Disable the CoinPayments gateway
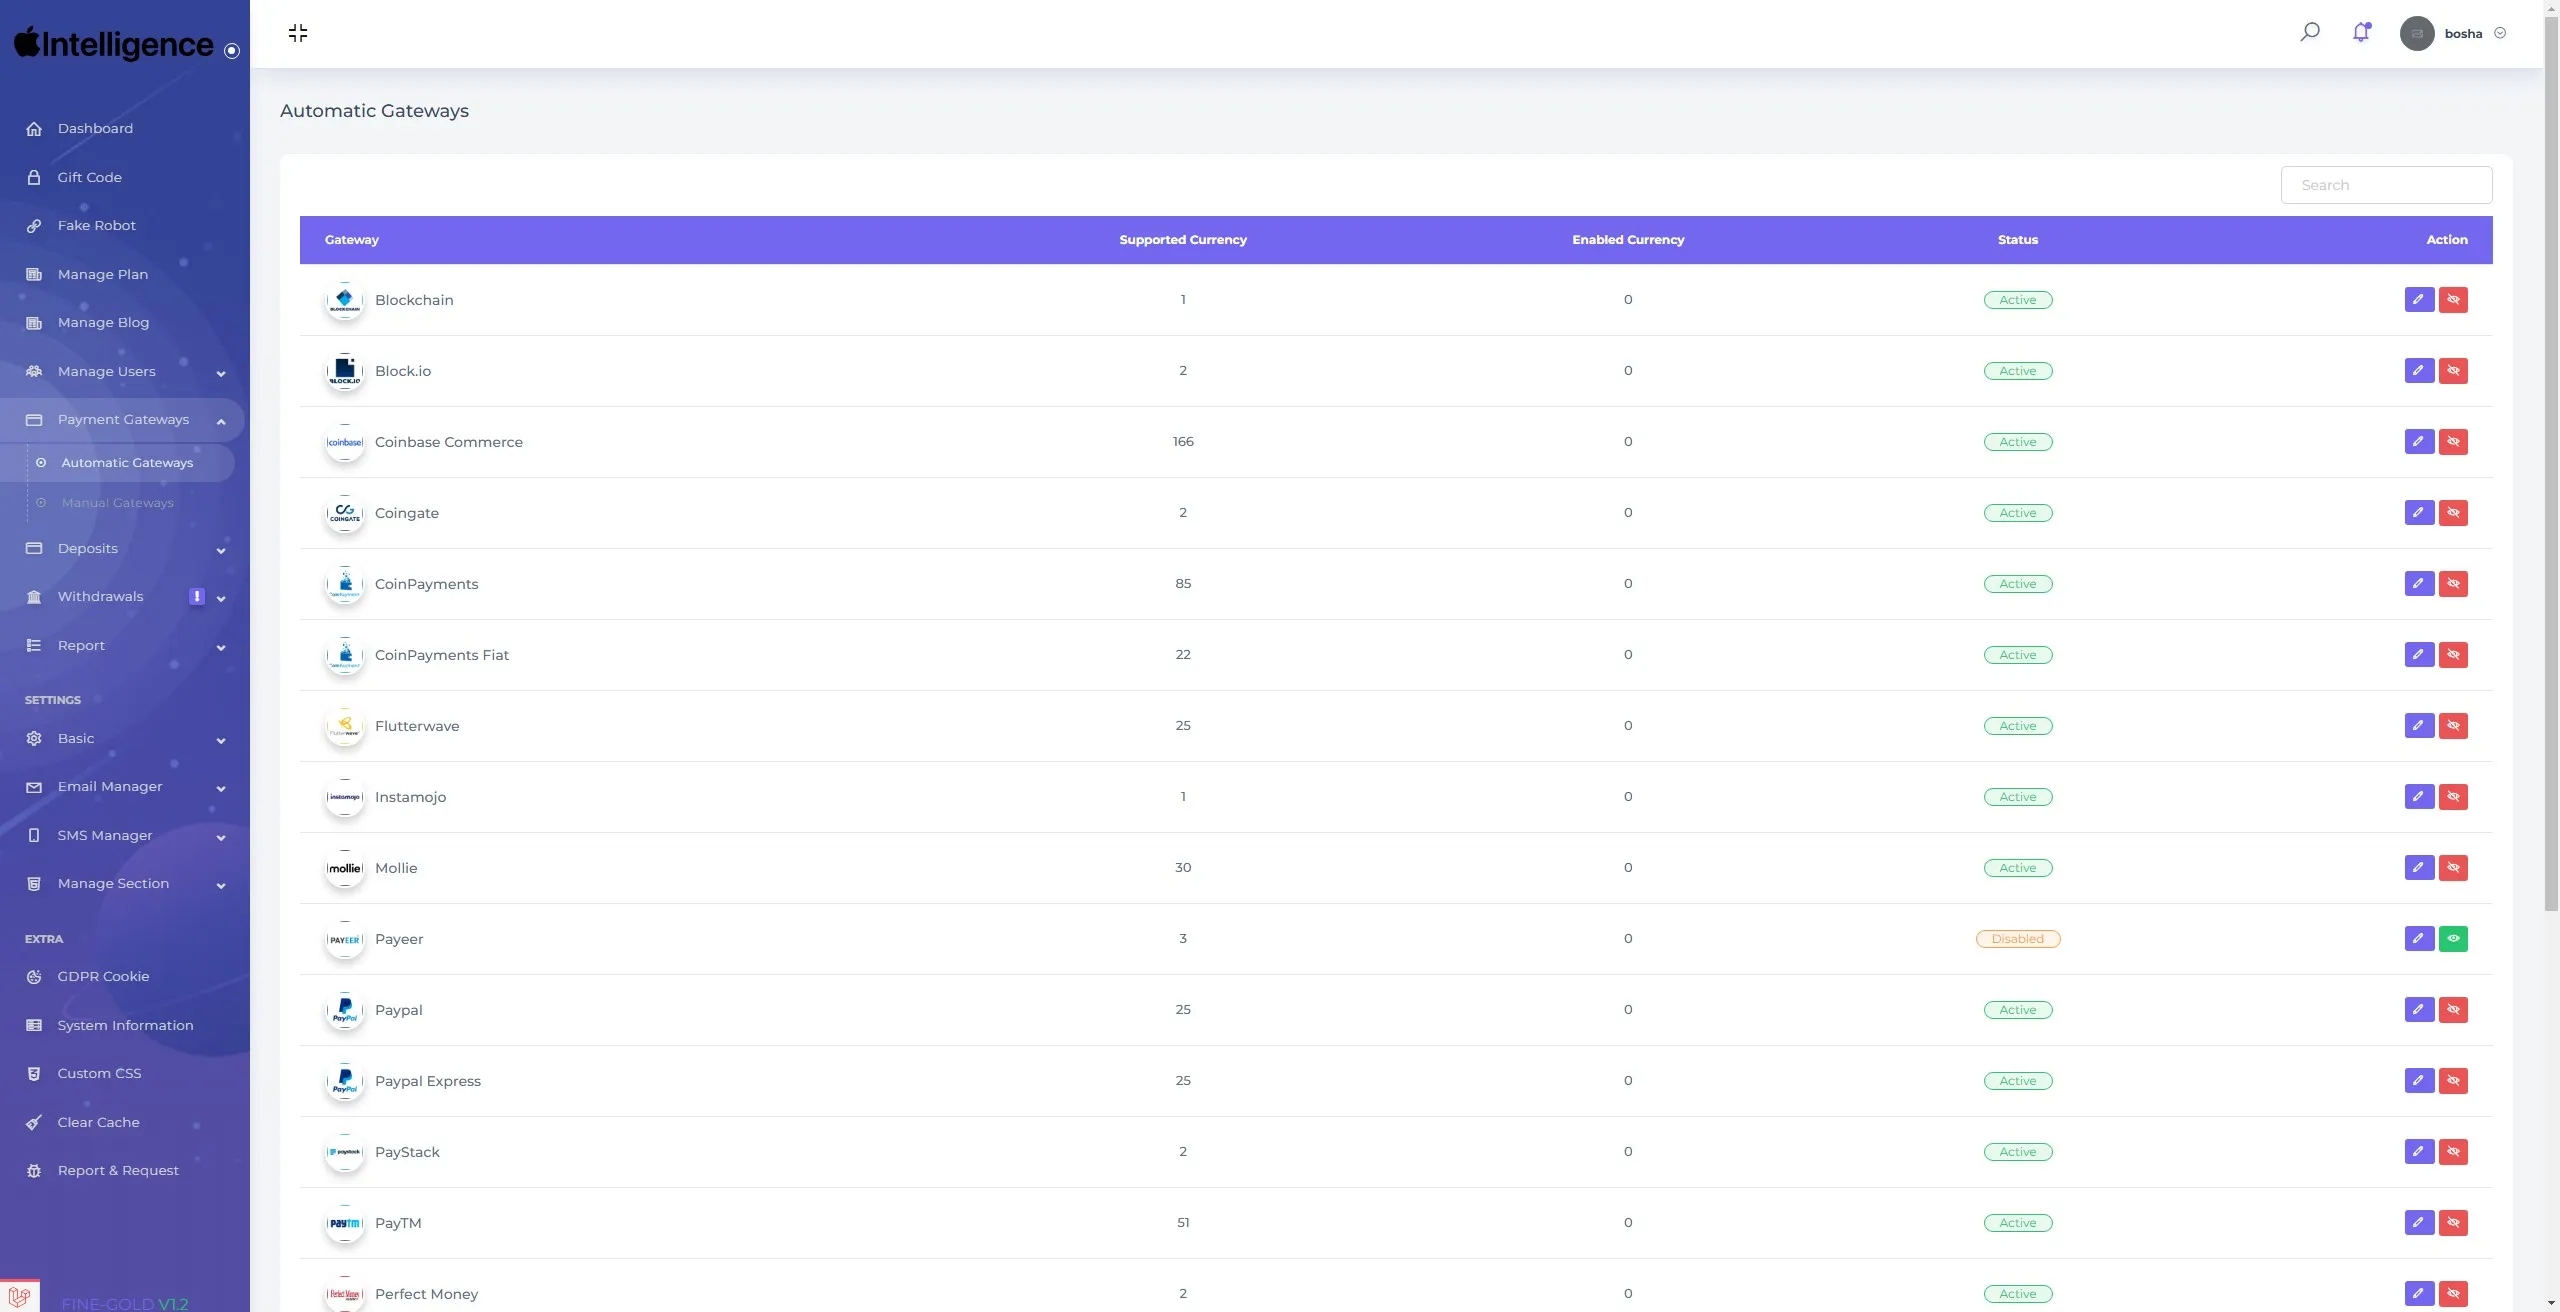Image resolution: width=2560 pixels, height=1312 pixels. coord(2453,584)
